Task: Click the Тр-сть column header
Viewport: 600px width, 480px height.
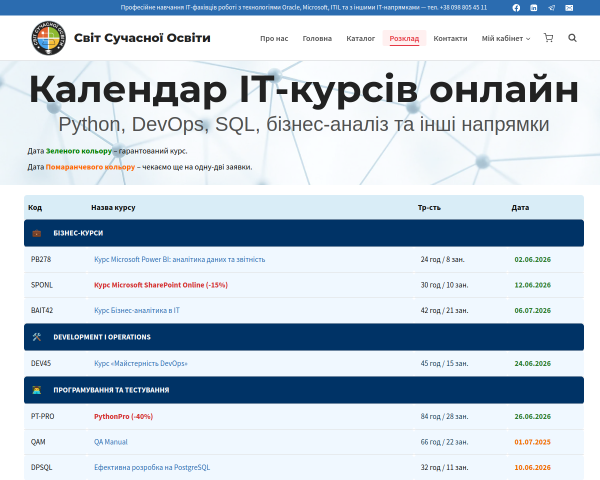Action: (x=429, y=207)
